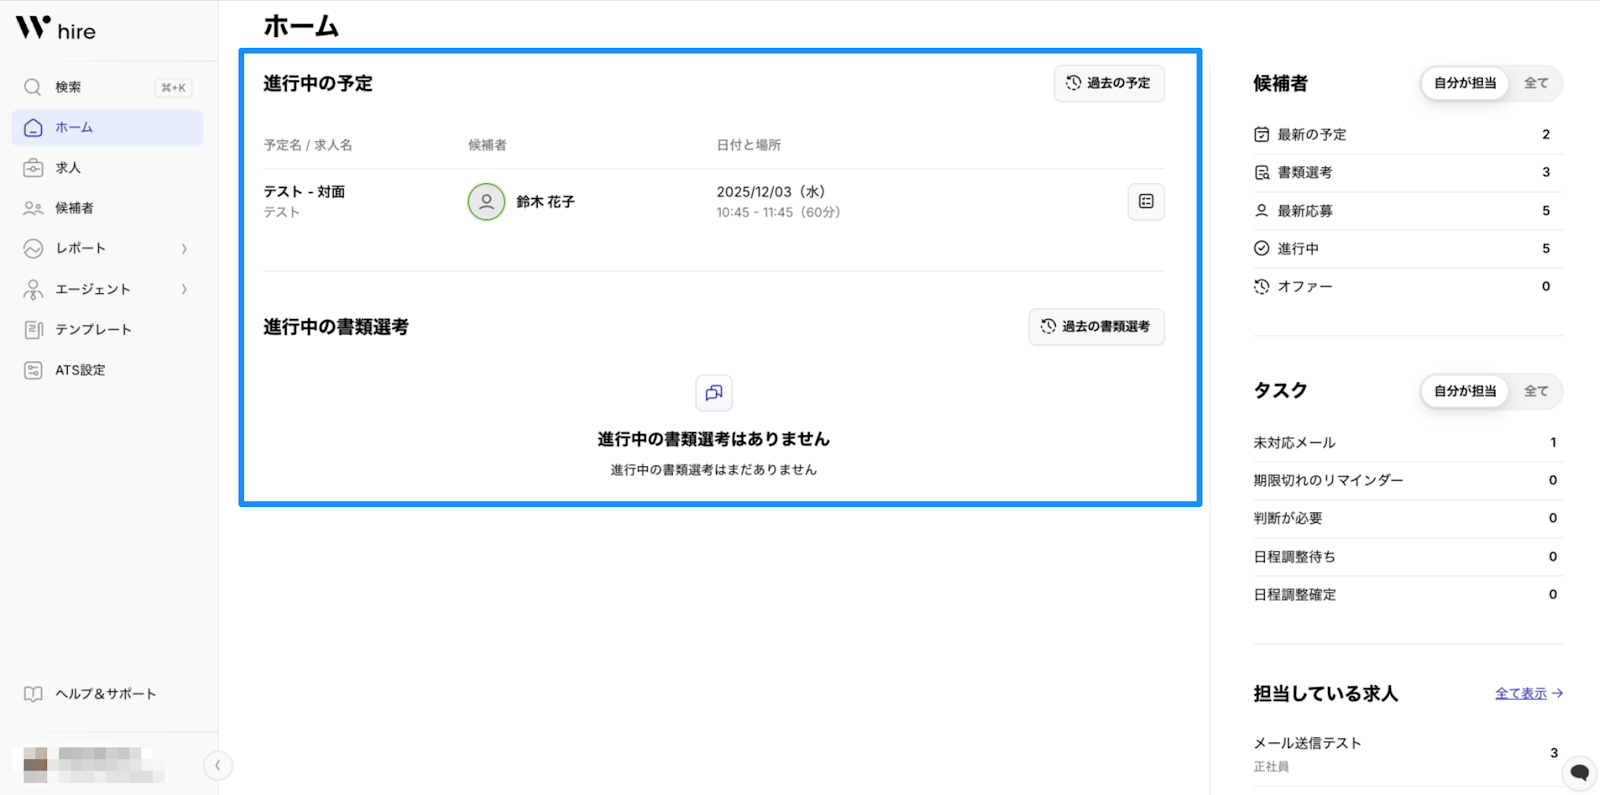The width and height of the screenshot is (1600, 795).
Task: Open the テンプレート menu item
Action: [93, 329]
